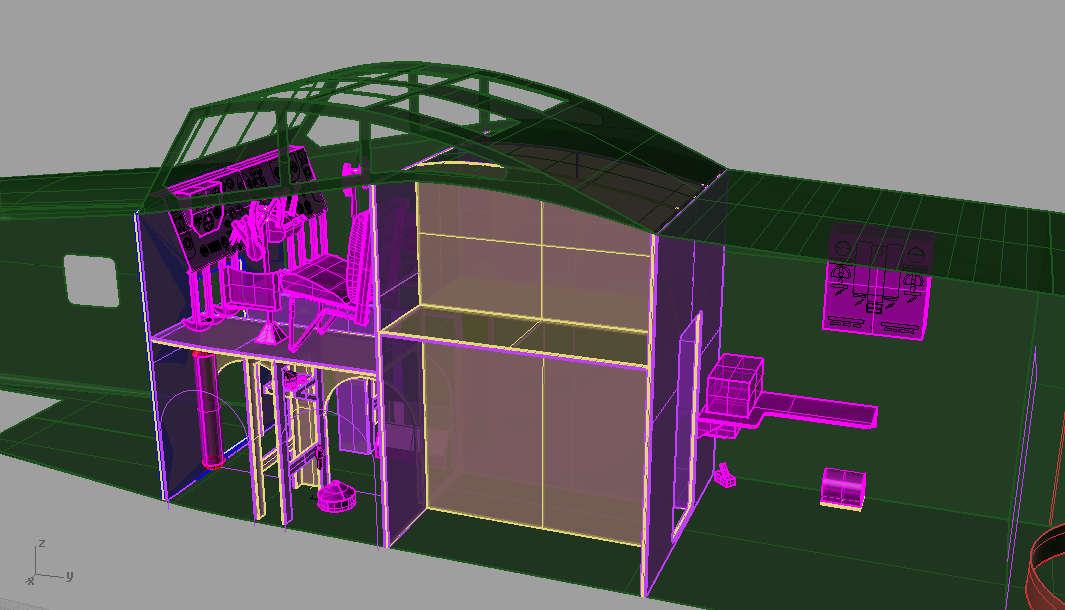Select the small magenta box on cabin floor
This screenshot has height=610, width=1065.
tap(842, 488)
